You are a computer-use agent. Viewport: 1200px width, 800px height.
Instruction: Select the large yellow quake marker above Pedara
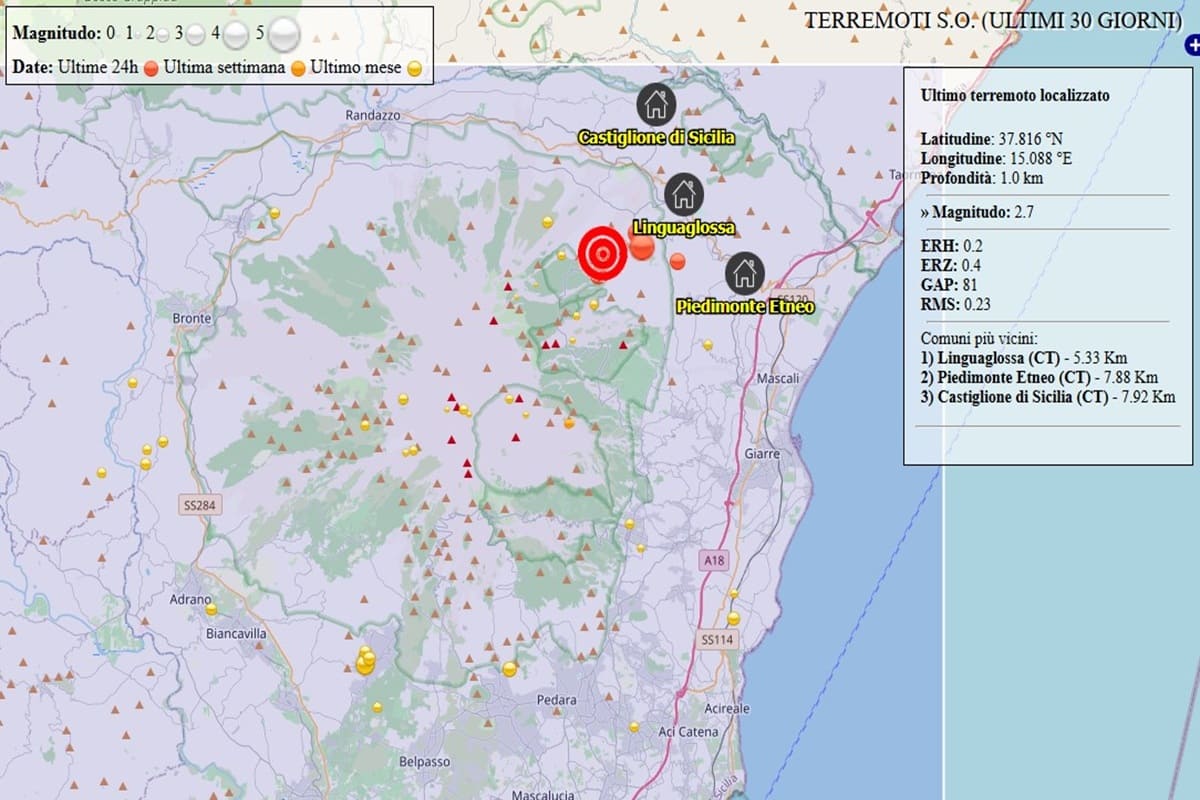510,669
